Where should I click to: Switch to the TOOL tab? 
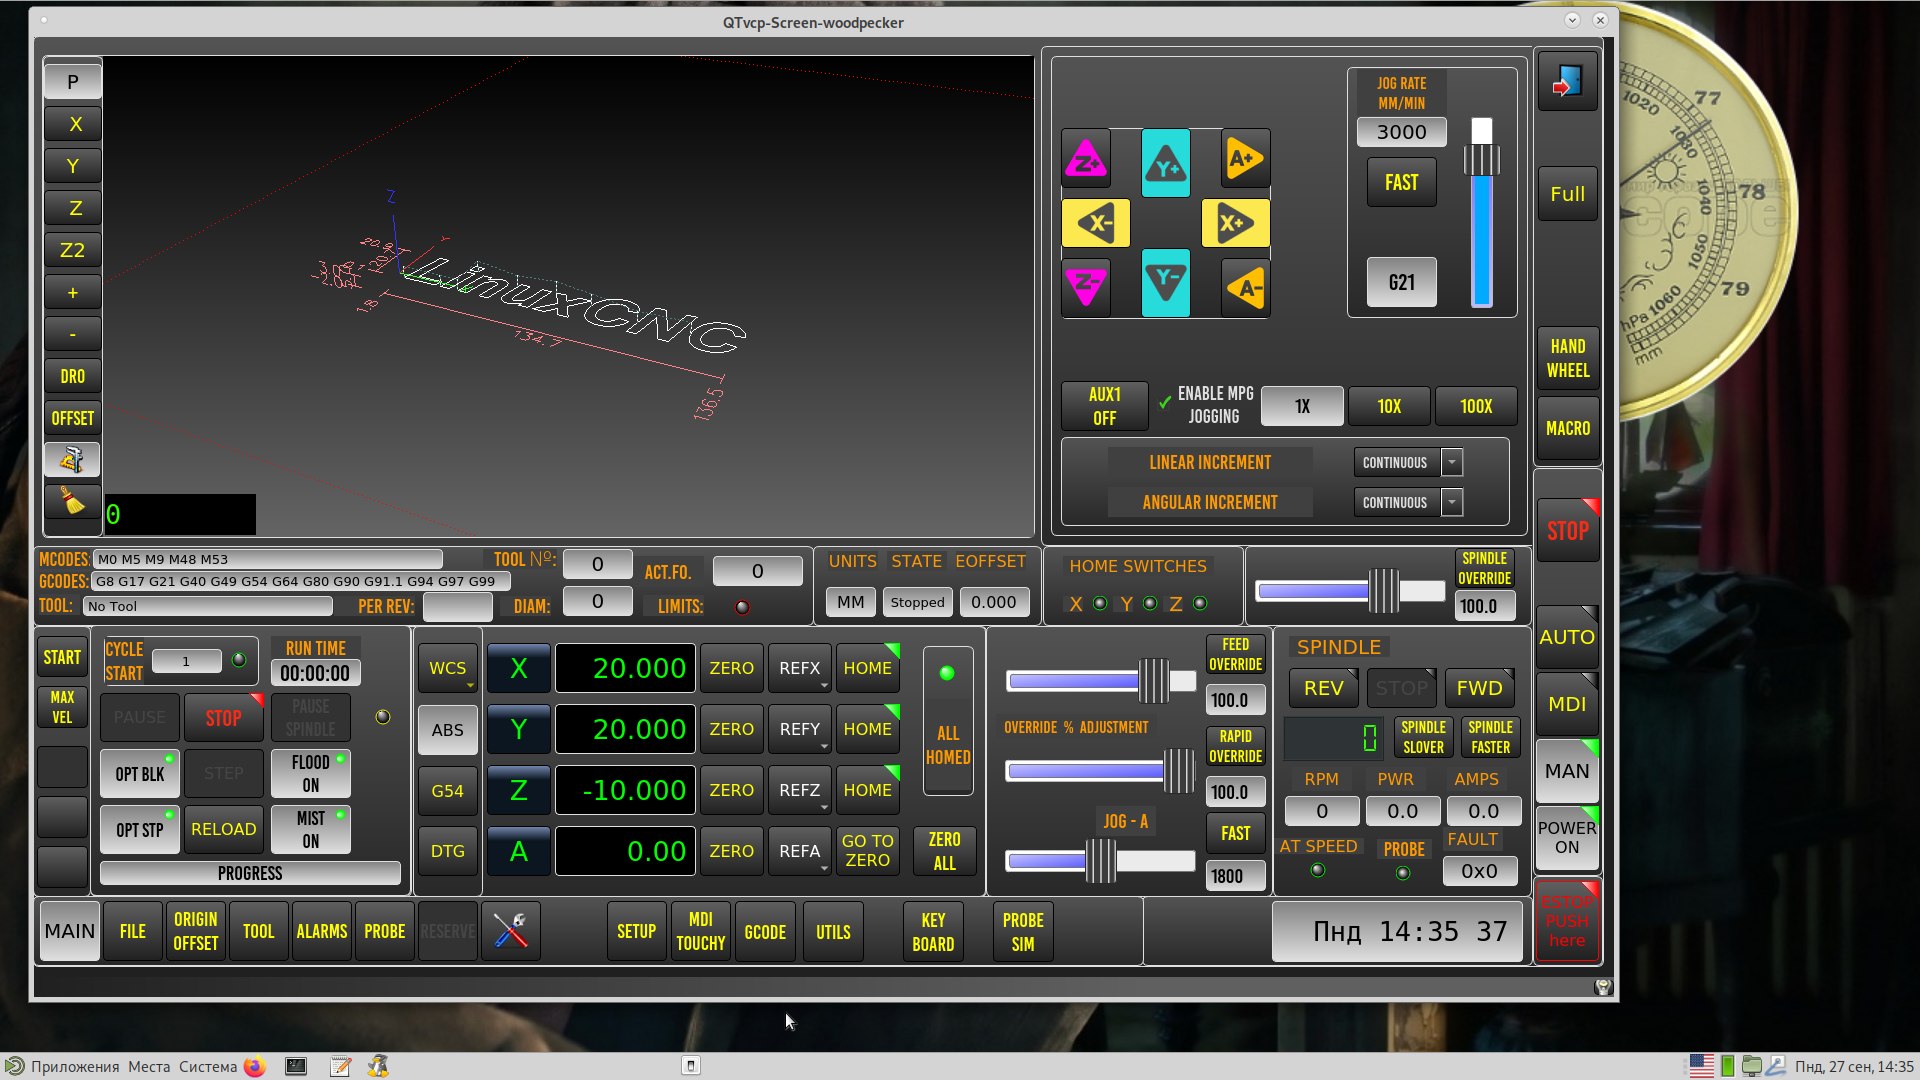[258, 931]
